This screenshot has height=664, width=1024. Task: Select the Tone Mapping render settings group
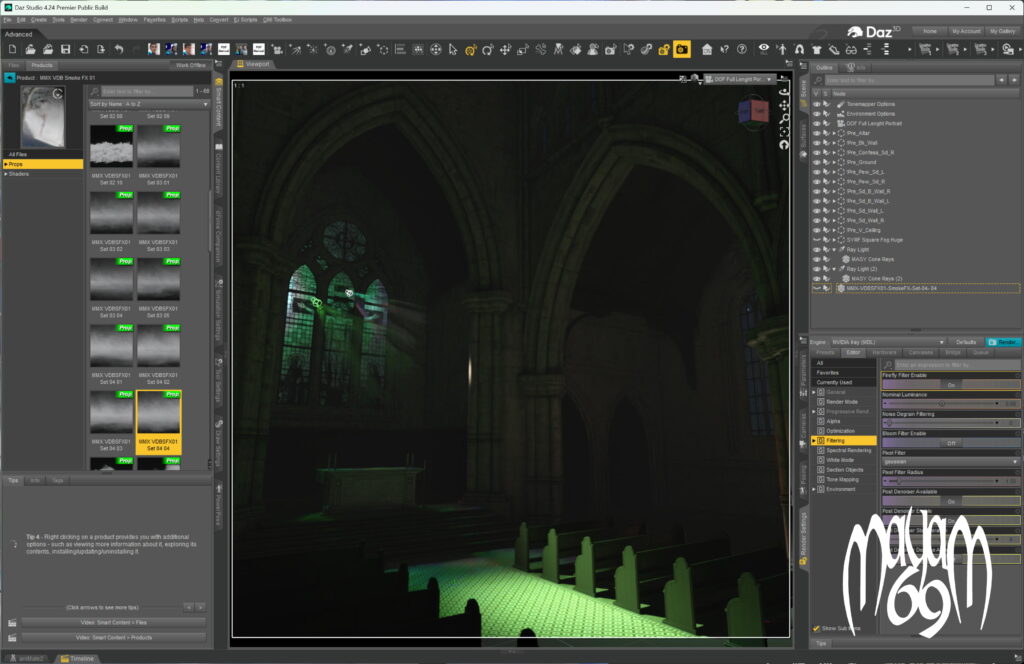click(x=842, y=480)
